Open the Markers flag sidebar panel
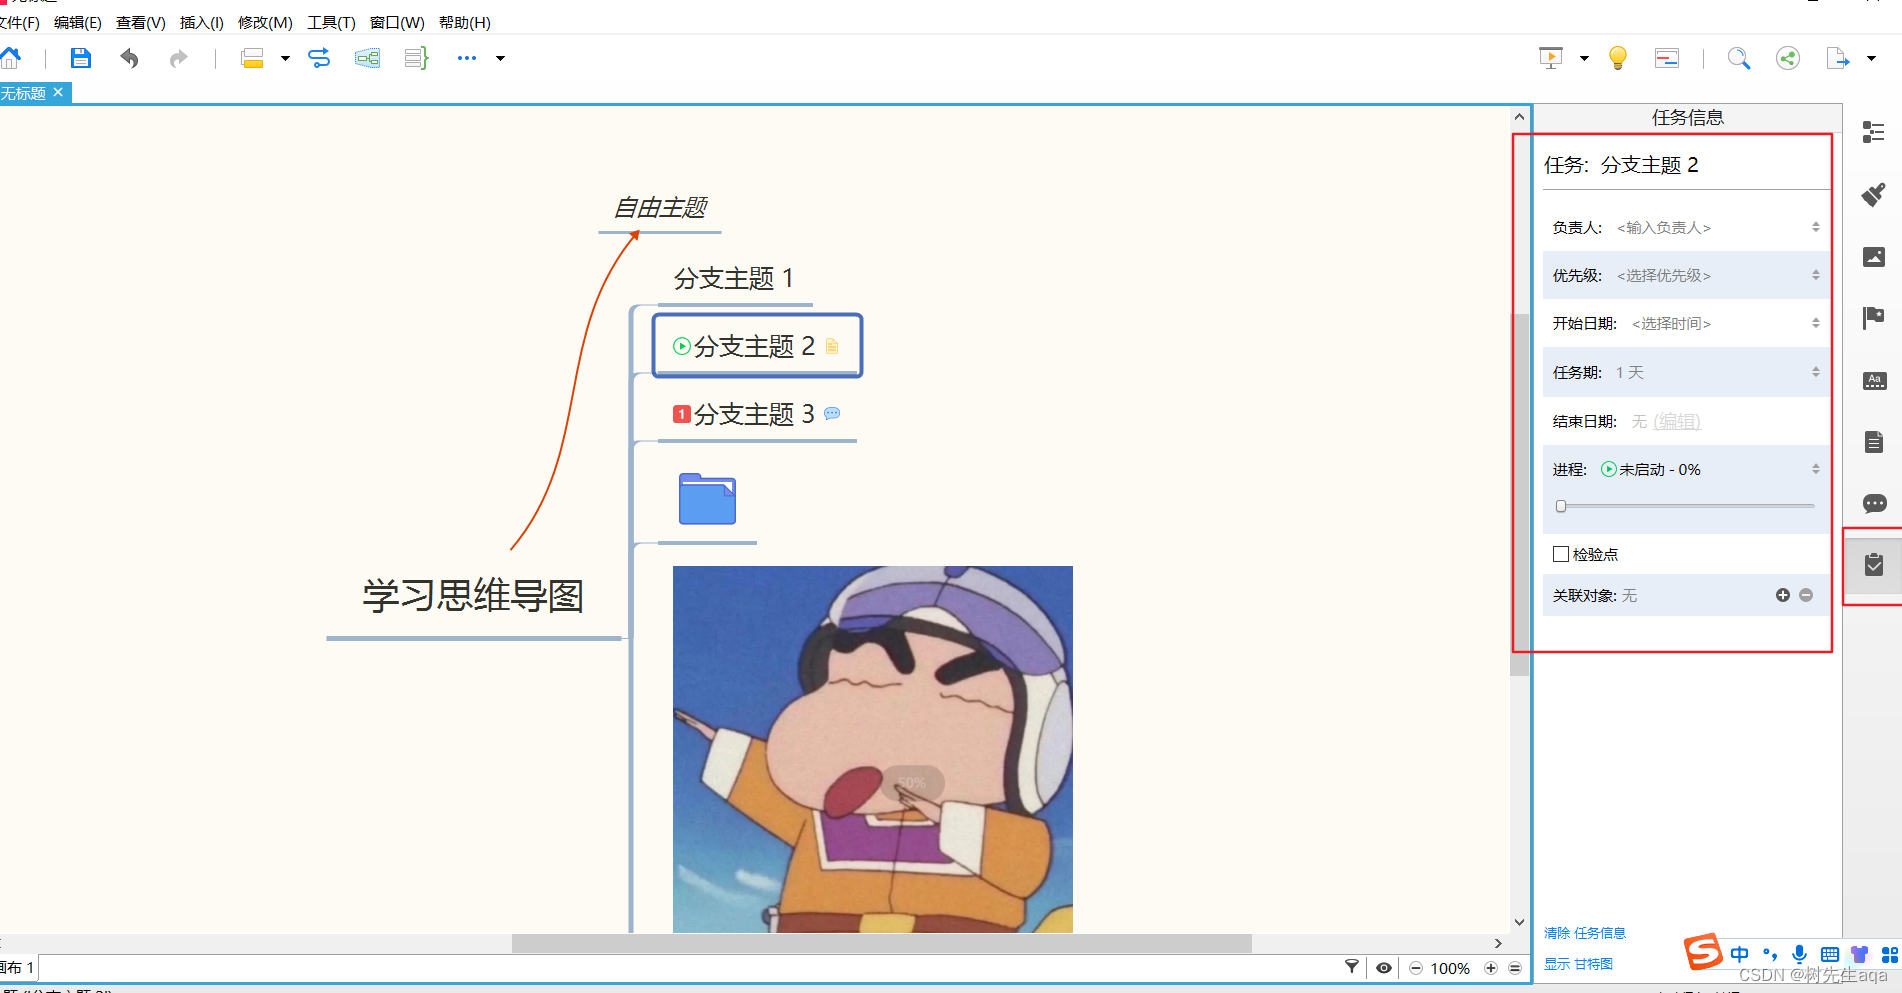Screen dimensions: 1902x993 (x=1874, y=318)
